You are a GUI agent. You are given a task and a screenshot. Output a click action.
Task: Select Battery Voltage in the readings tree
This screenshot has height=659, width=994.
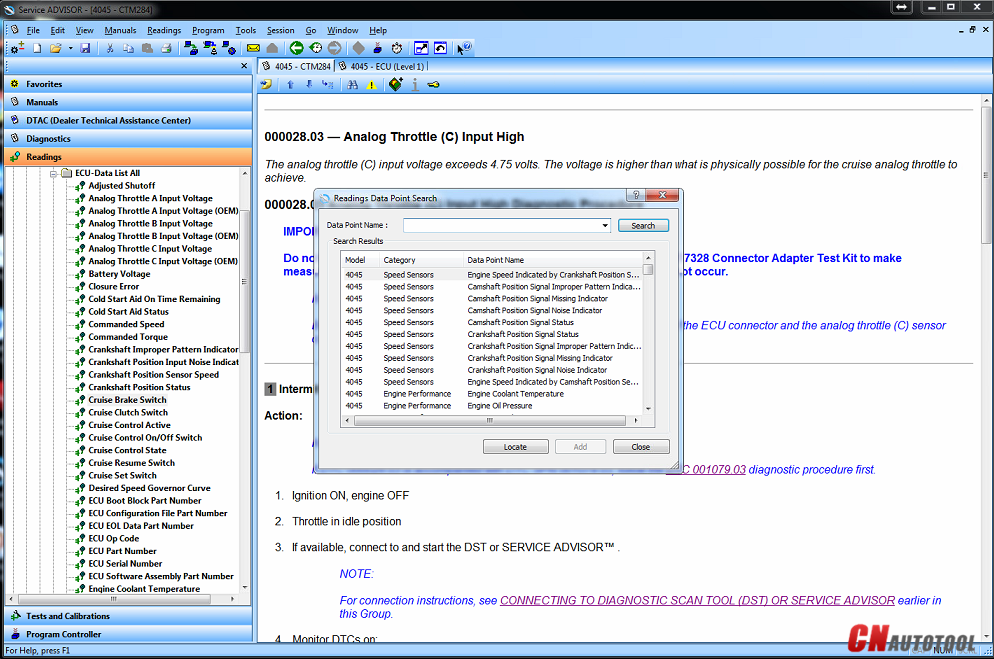coord(119,274)
